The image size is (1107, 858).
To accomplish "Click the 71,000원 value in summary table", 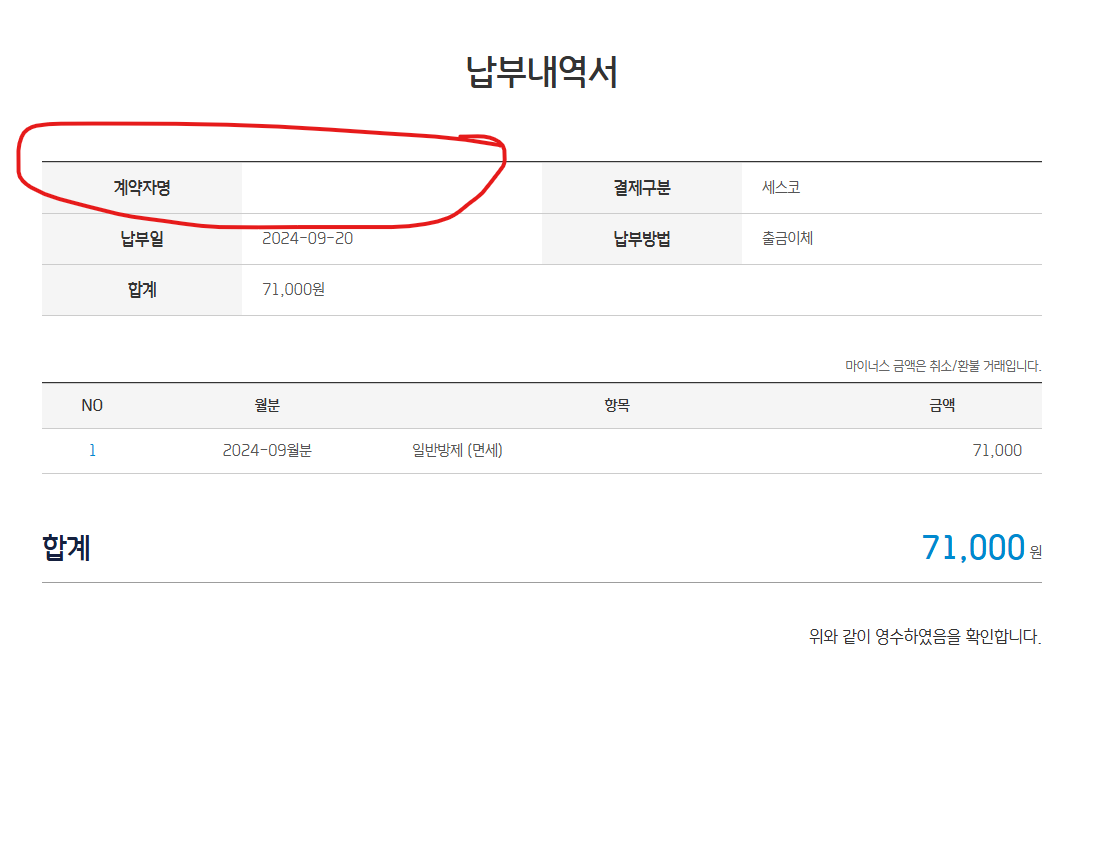I will [x=293, y=290].
